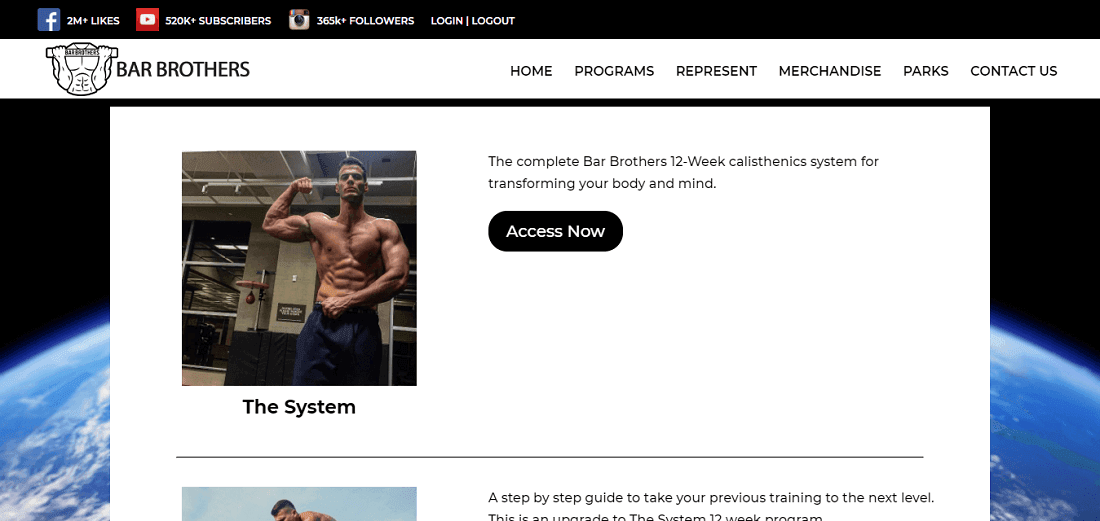Click the red YouTube icon
The width and height of the screenshot is (1100, 521).
coord(147,20)
